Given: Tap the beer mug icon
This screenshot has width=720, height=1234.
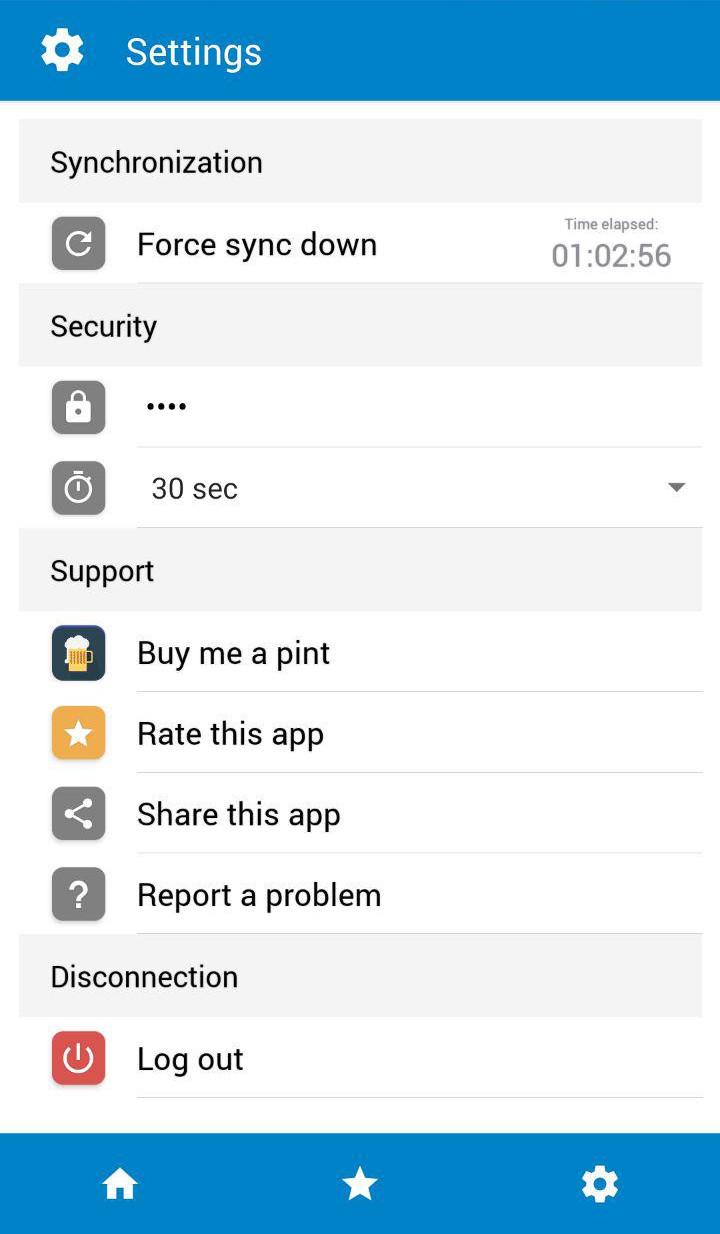Looking at the screenshot, I should click(78, 653).
